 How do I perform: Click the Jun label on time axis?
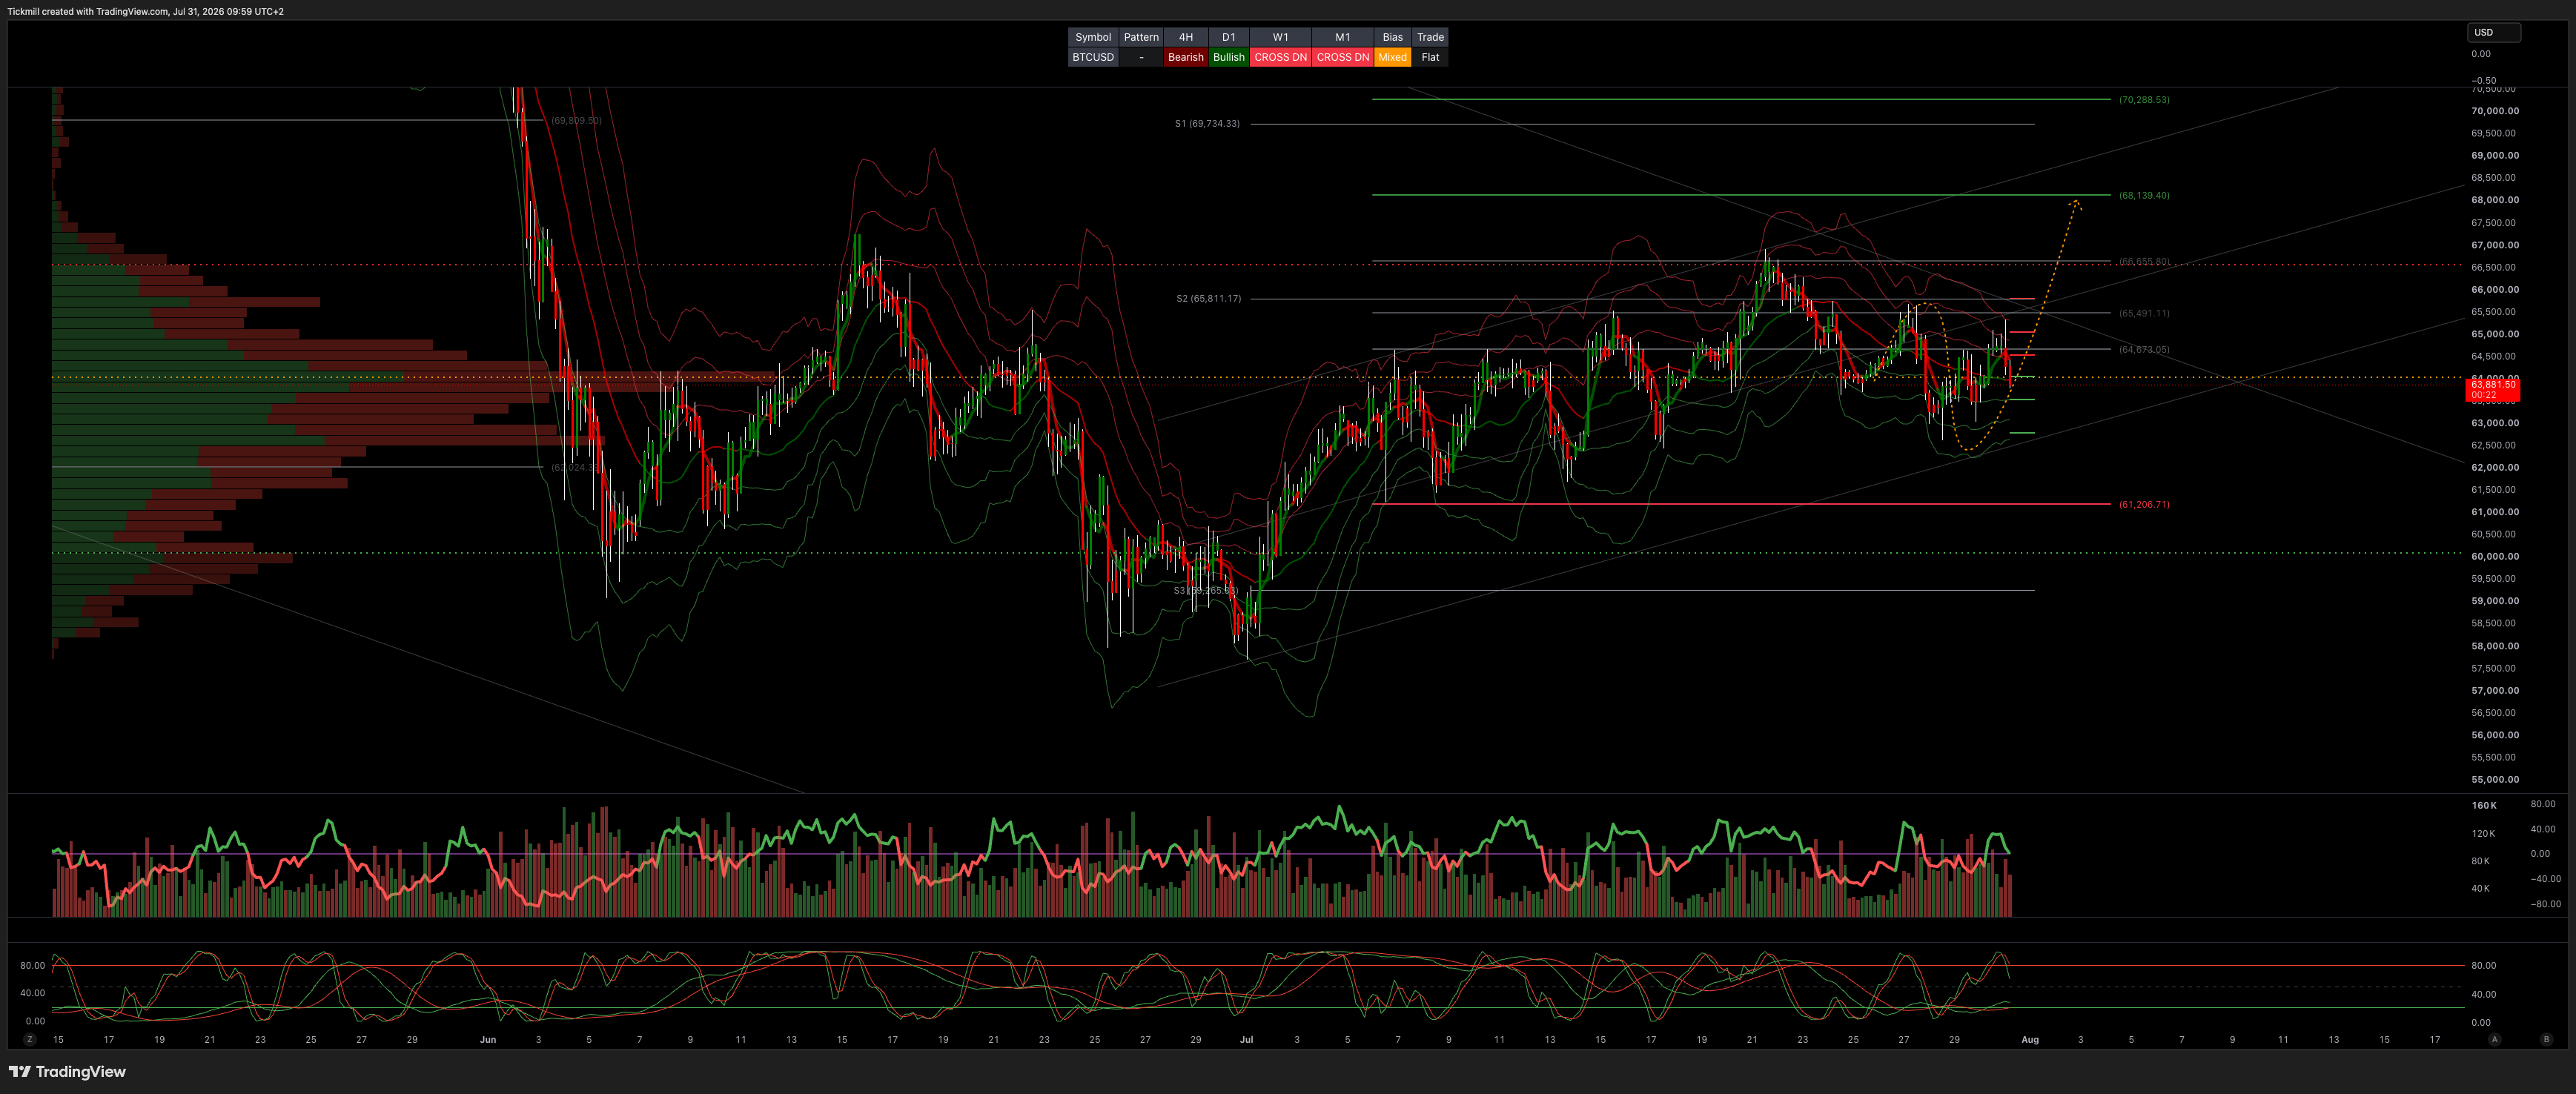pos(488,1039)
